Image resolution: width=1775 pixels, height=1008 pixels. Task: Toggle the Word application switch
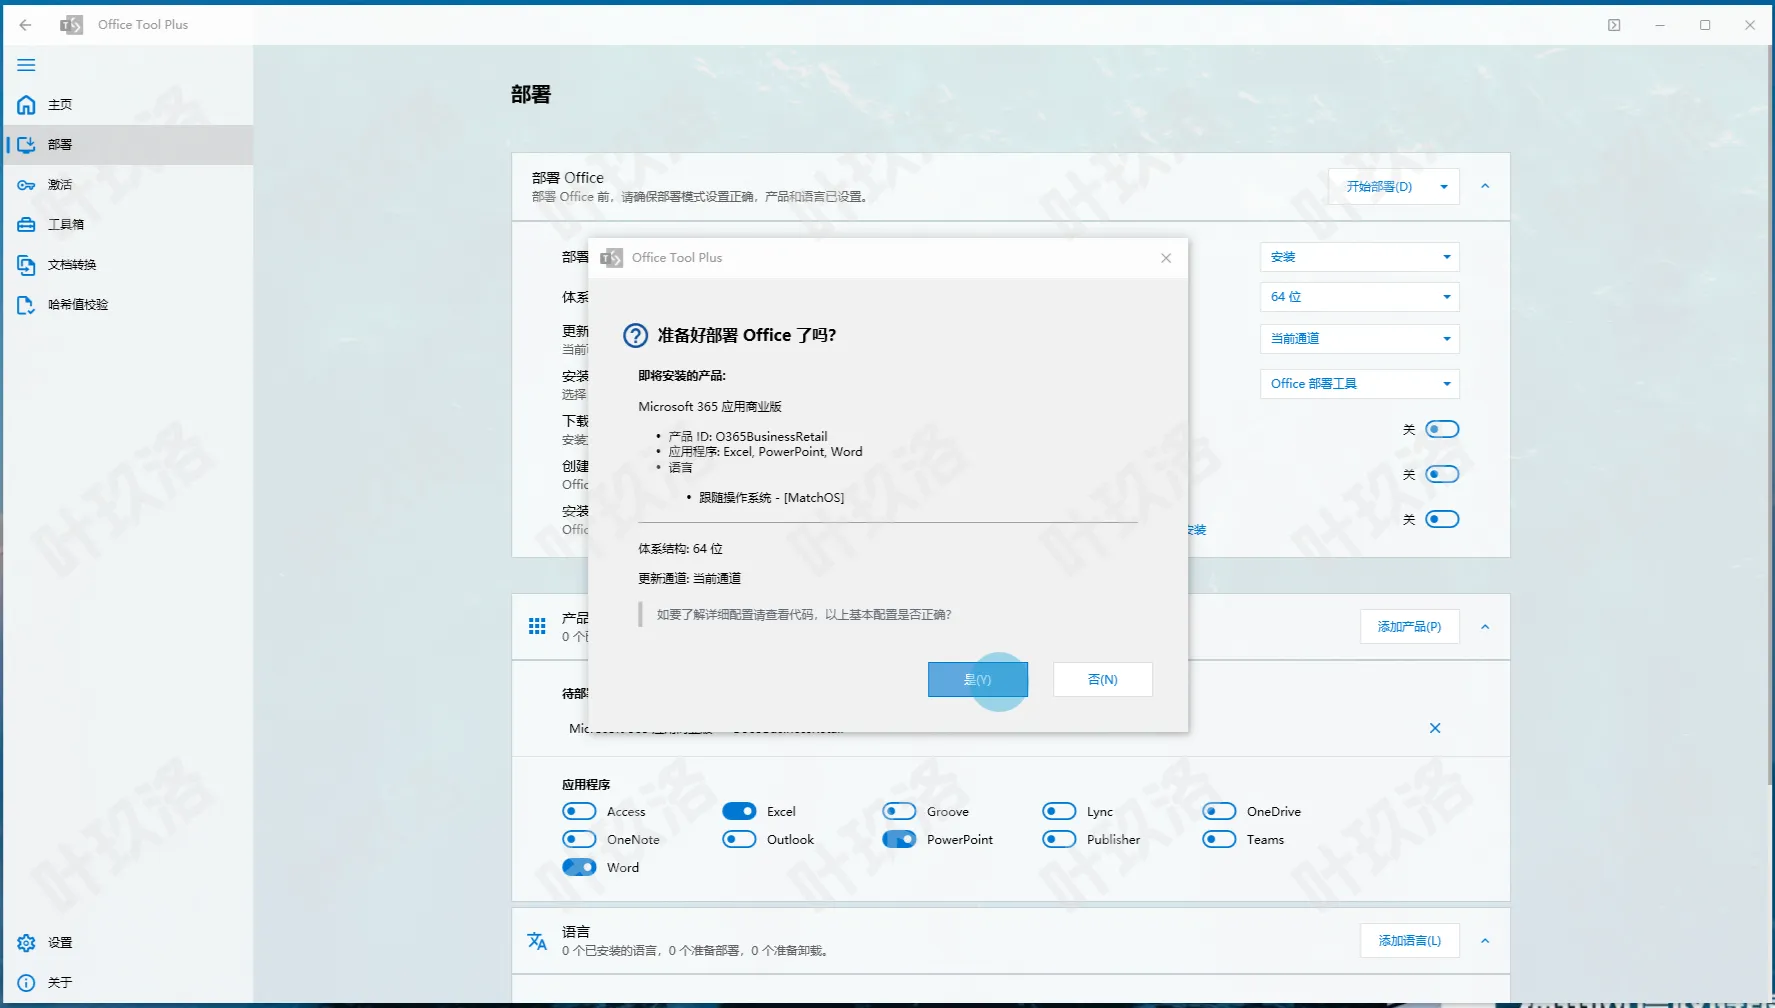579,867
